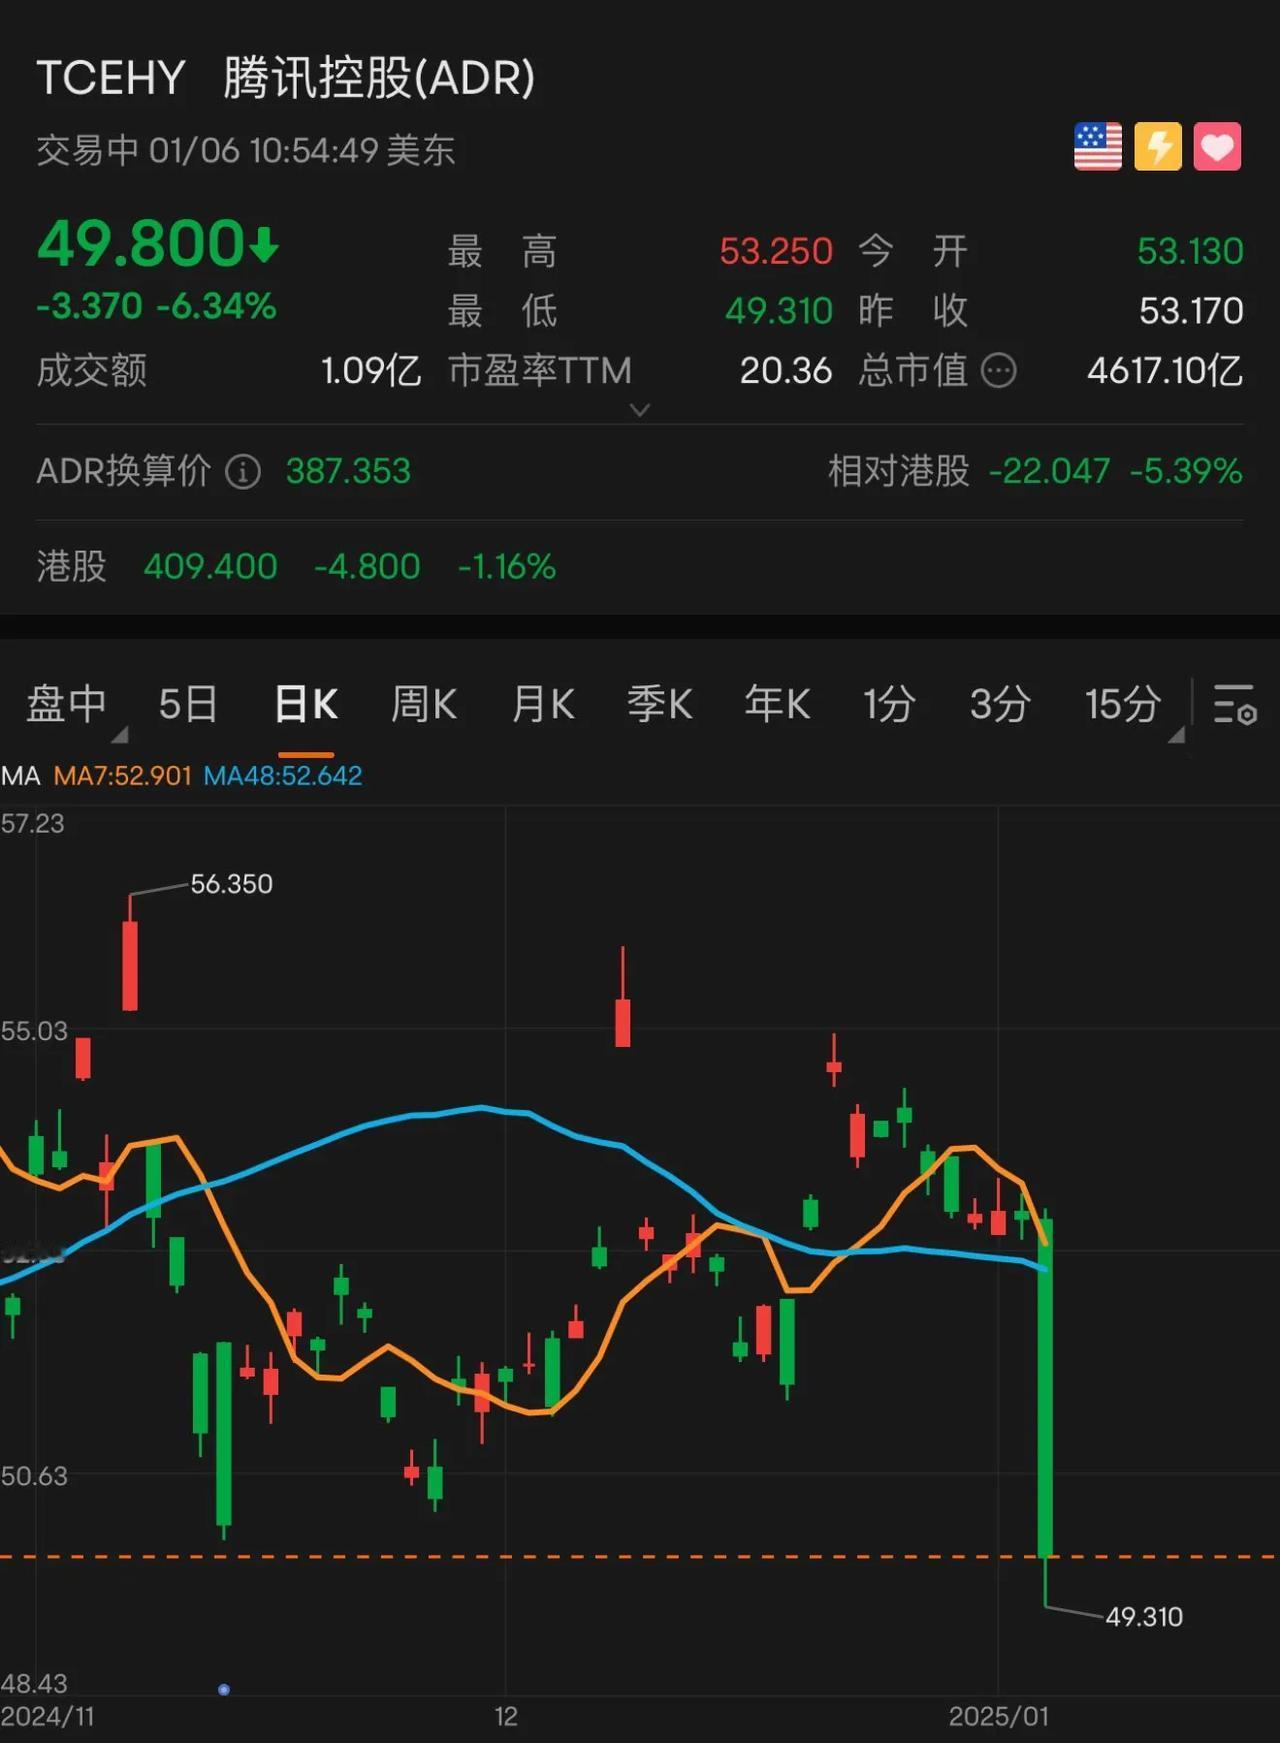Tap the small blue dot event marker
This screenshot has width=1280, height=1743.
[224, 1690]
